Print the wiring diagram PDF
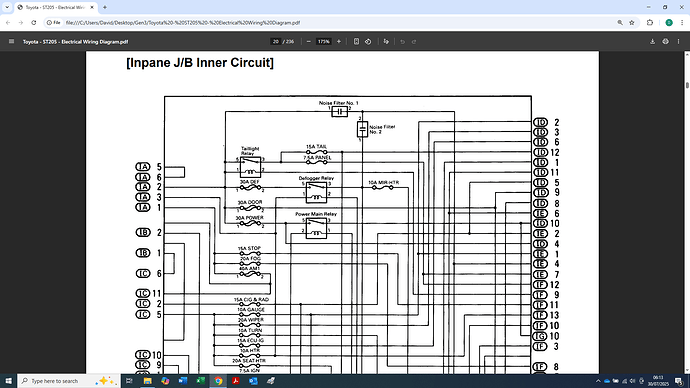This screenshot has width=690, height=388. click(x=665, y=41)
